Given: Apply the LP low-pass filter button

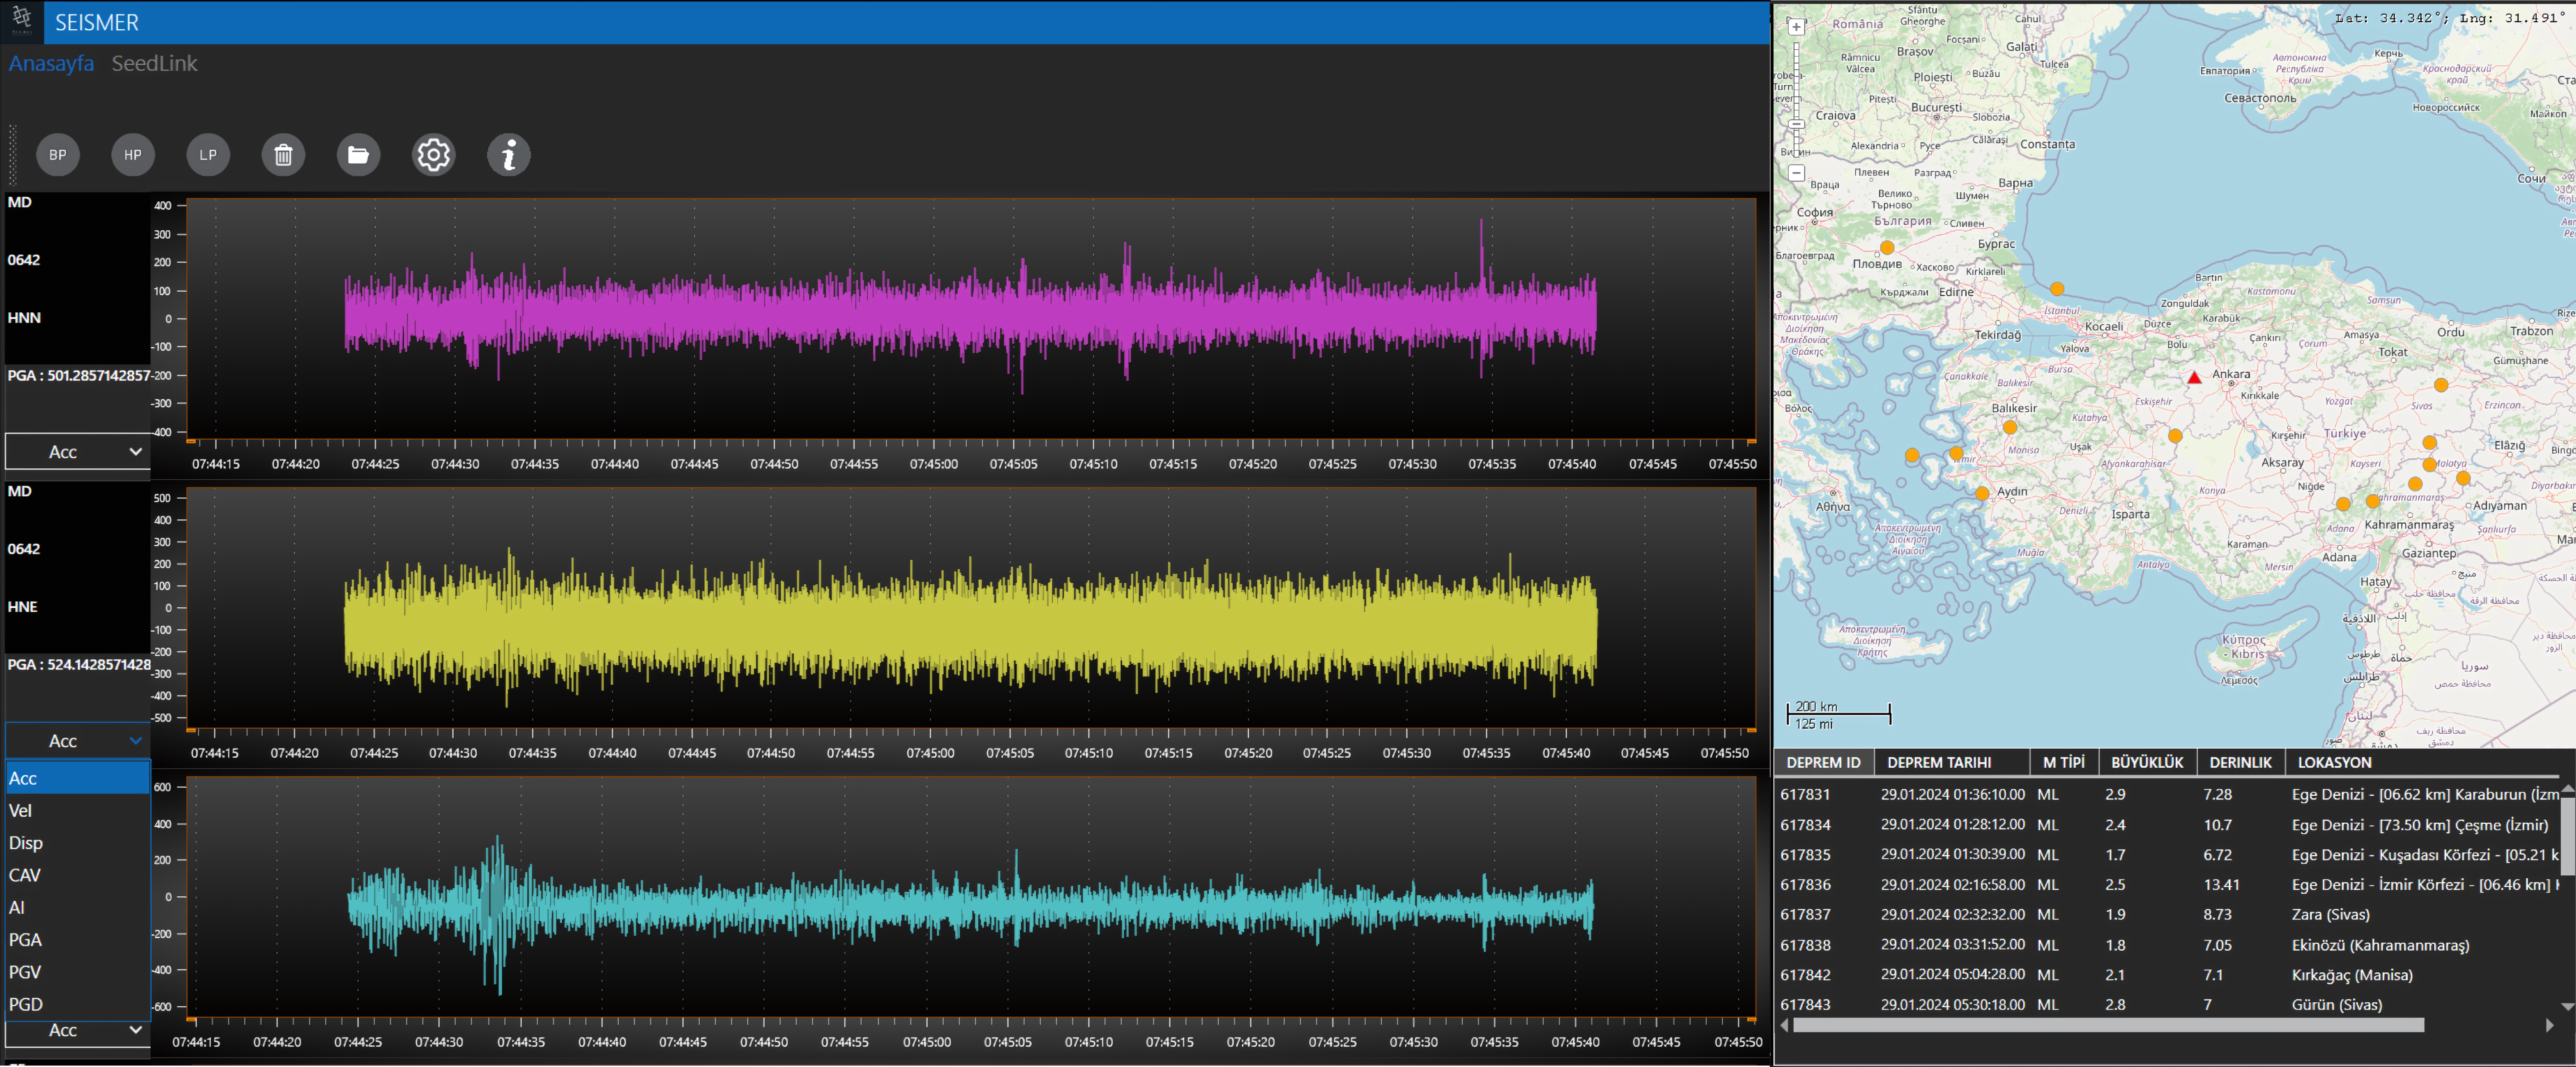Looking at the screenshot, I should 208,155.
